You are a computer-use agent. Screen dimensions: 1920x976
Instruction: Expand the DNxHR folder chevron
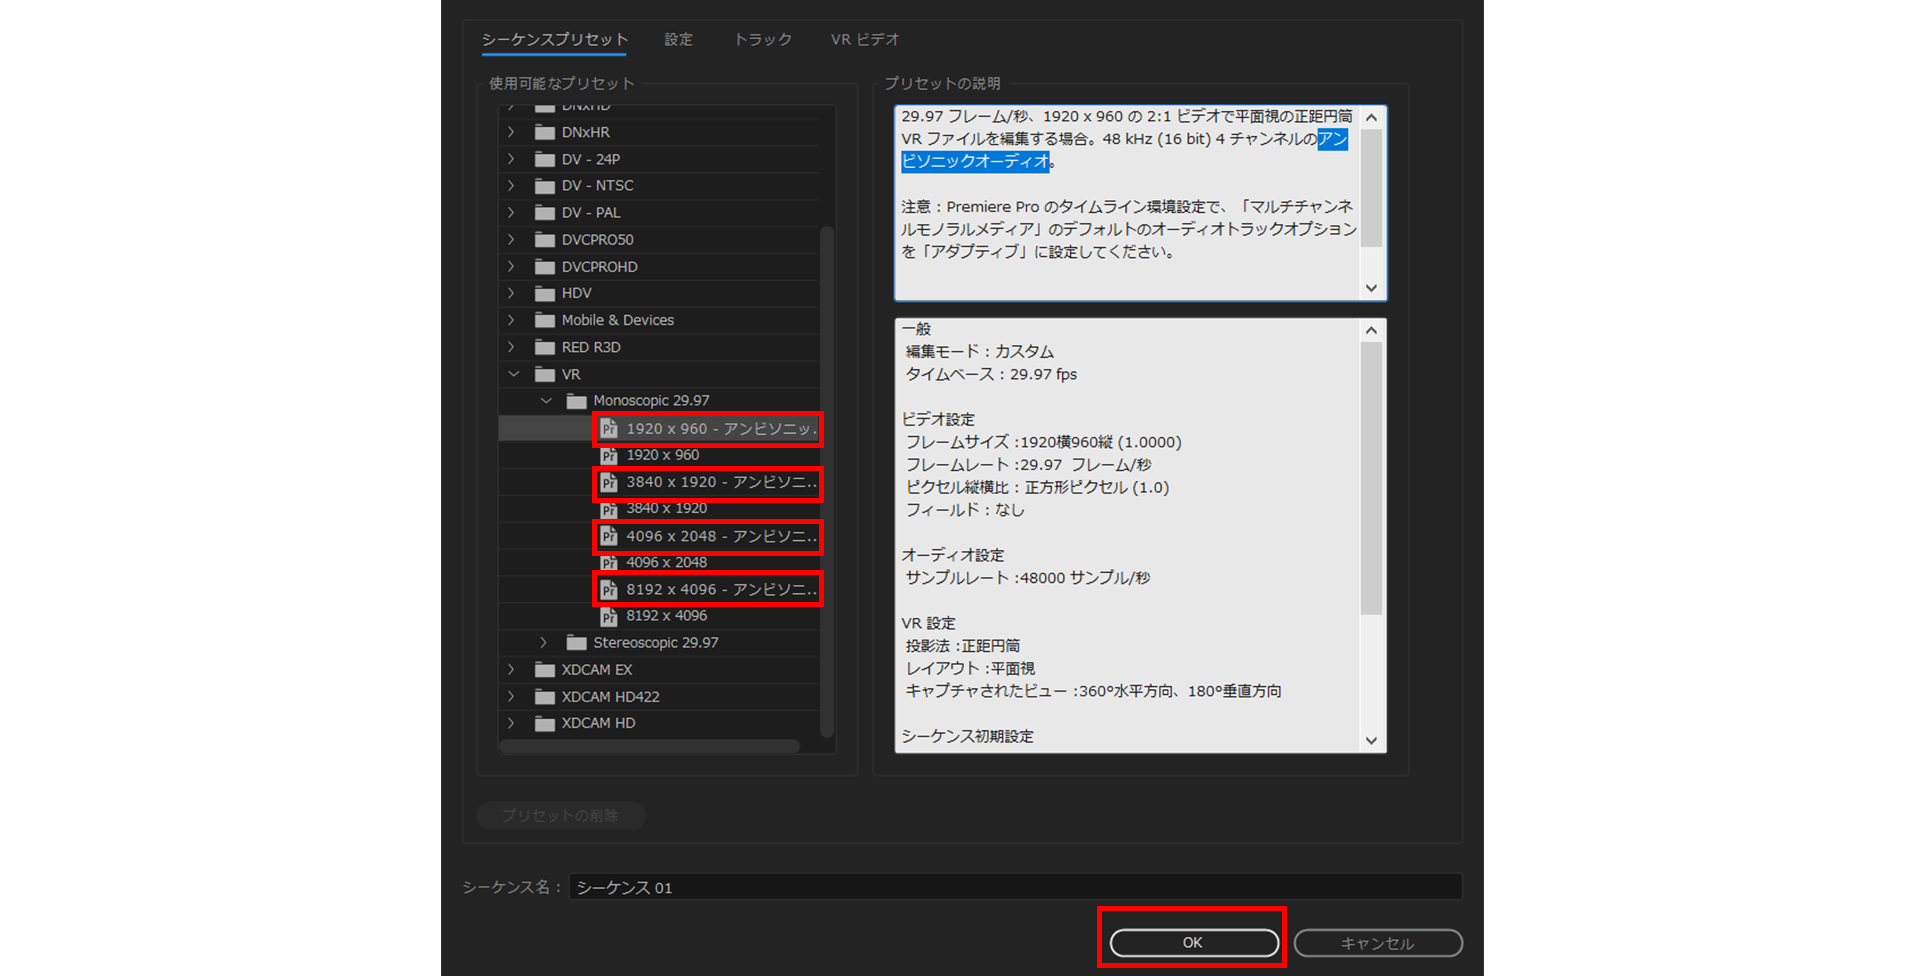point(512,132)
